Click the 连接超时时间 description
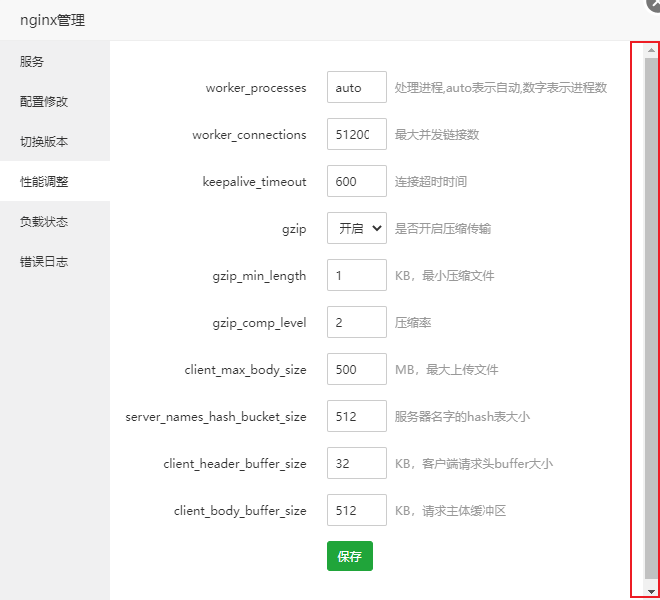660x600 pixels. (x=431, y=182)
